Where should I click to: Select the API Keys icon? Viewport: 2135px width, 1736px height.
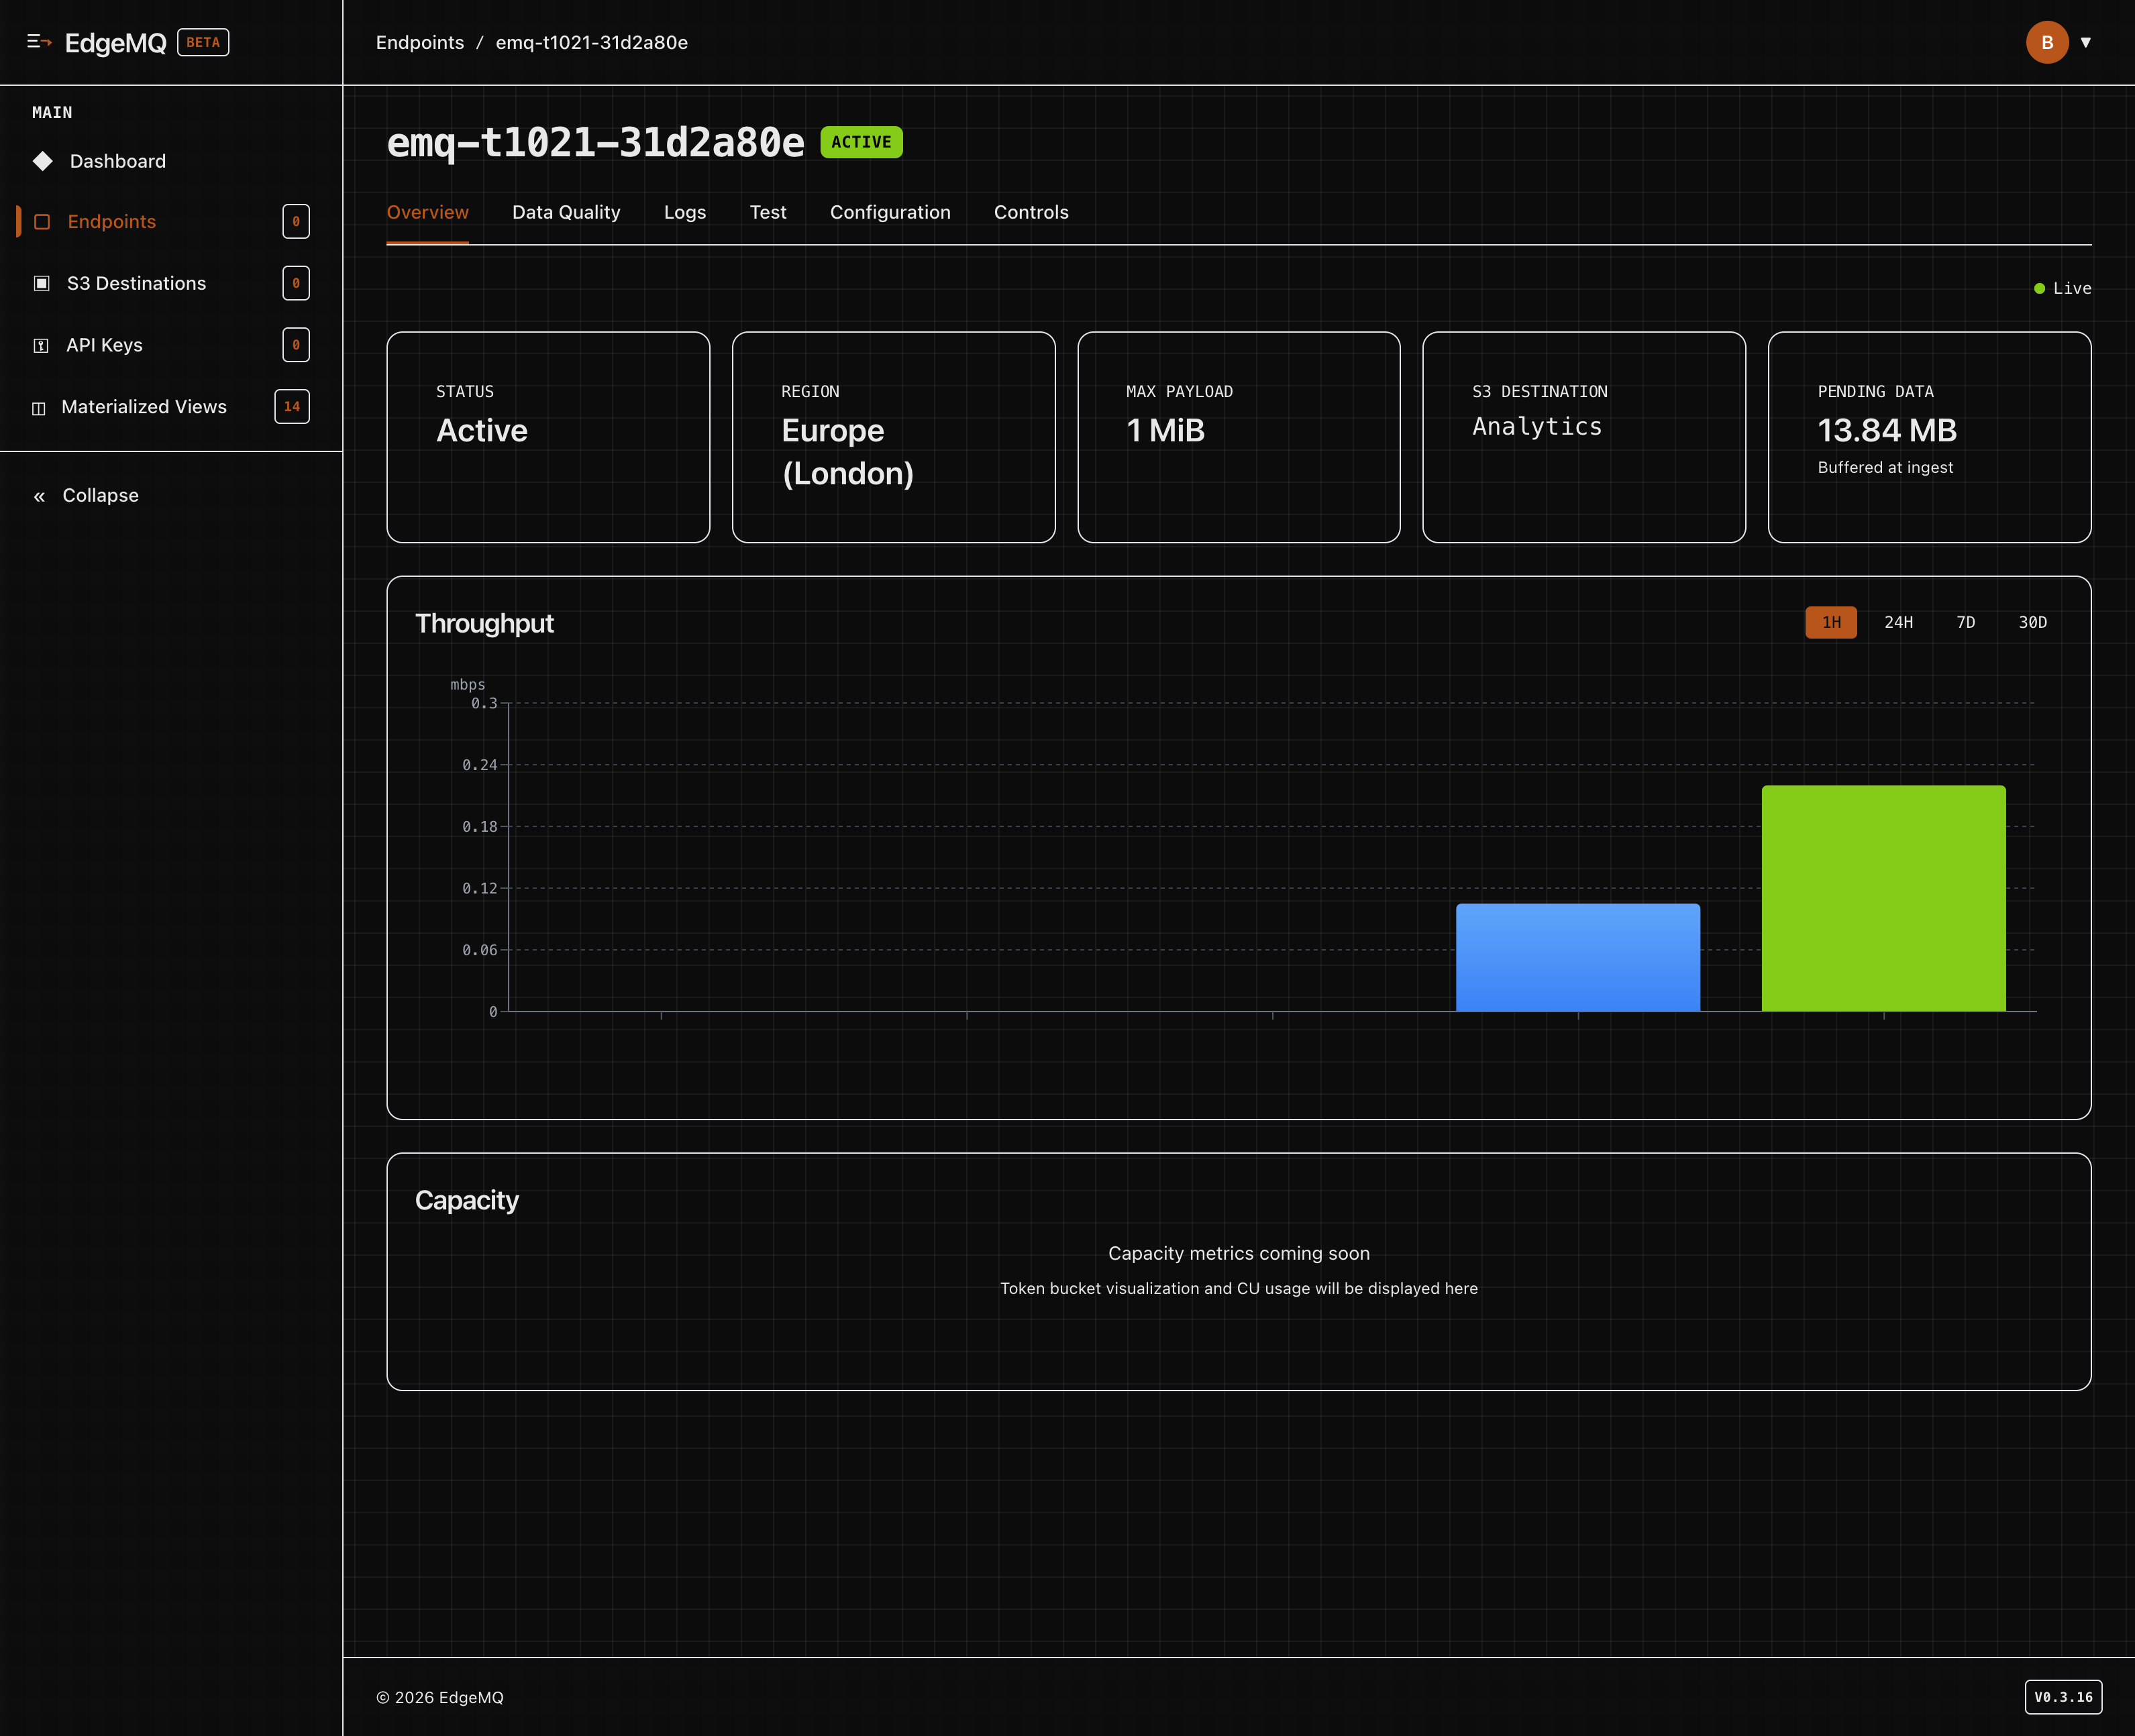pyautogui.click(x=40, y=345)
